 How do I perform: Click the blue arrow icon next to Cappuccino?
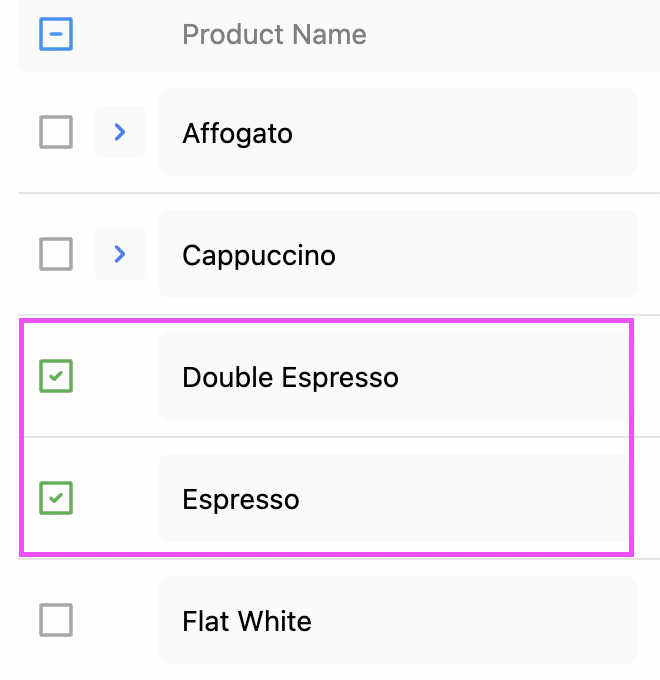point(120,254)
